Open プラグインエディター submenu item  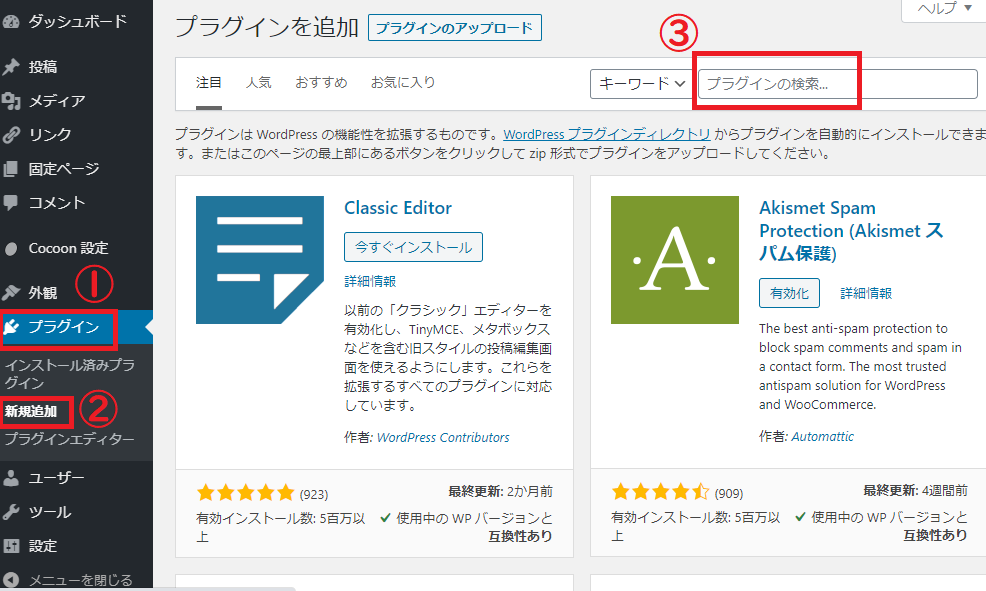pos(69,439)
